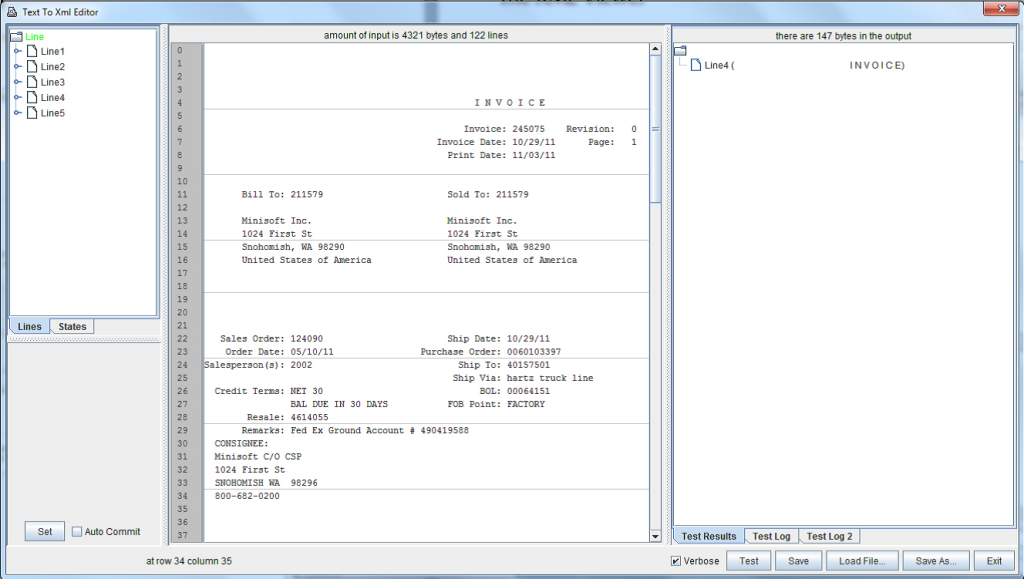The height and width of the screenshot is (579, 1024).
Task: Click the editor scrollbar's down arrow
Action: pos(655,536)
